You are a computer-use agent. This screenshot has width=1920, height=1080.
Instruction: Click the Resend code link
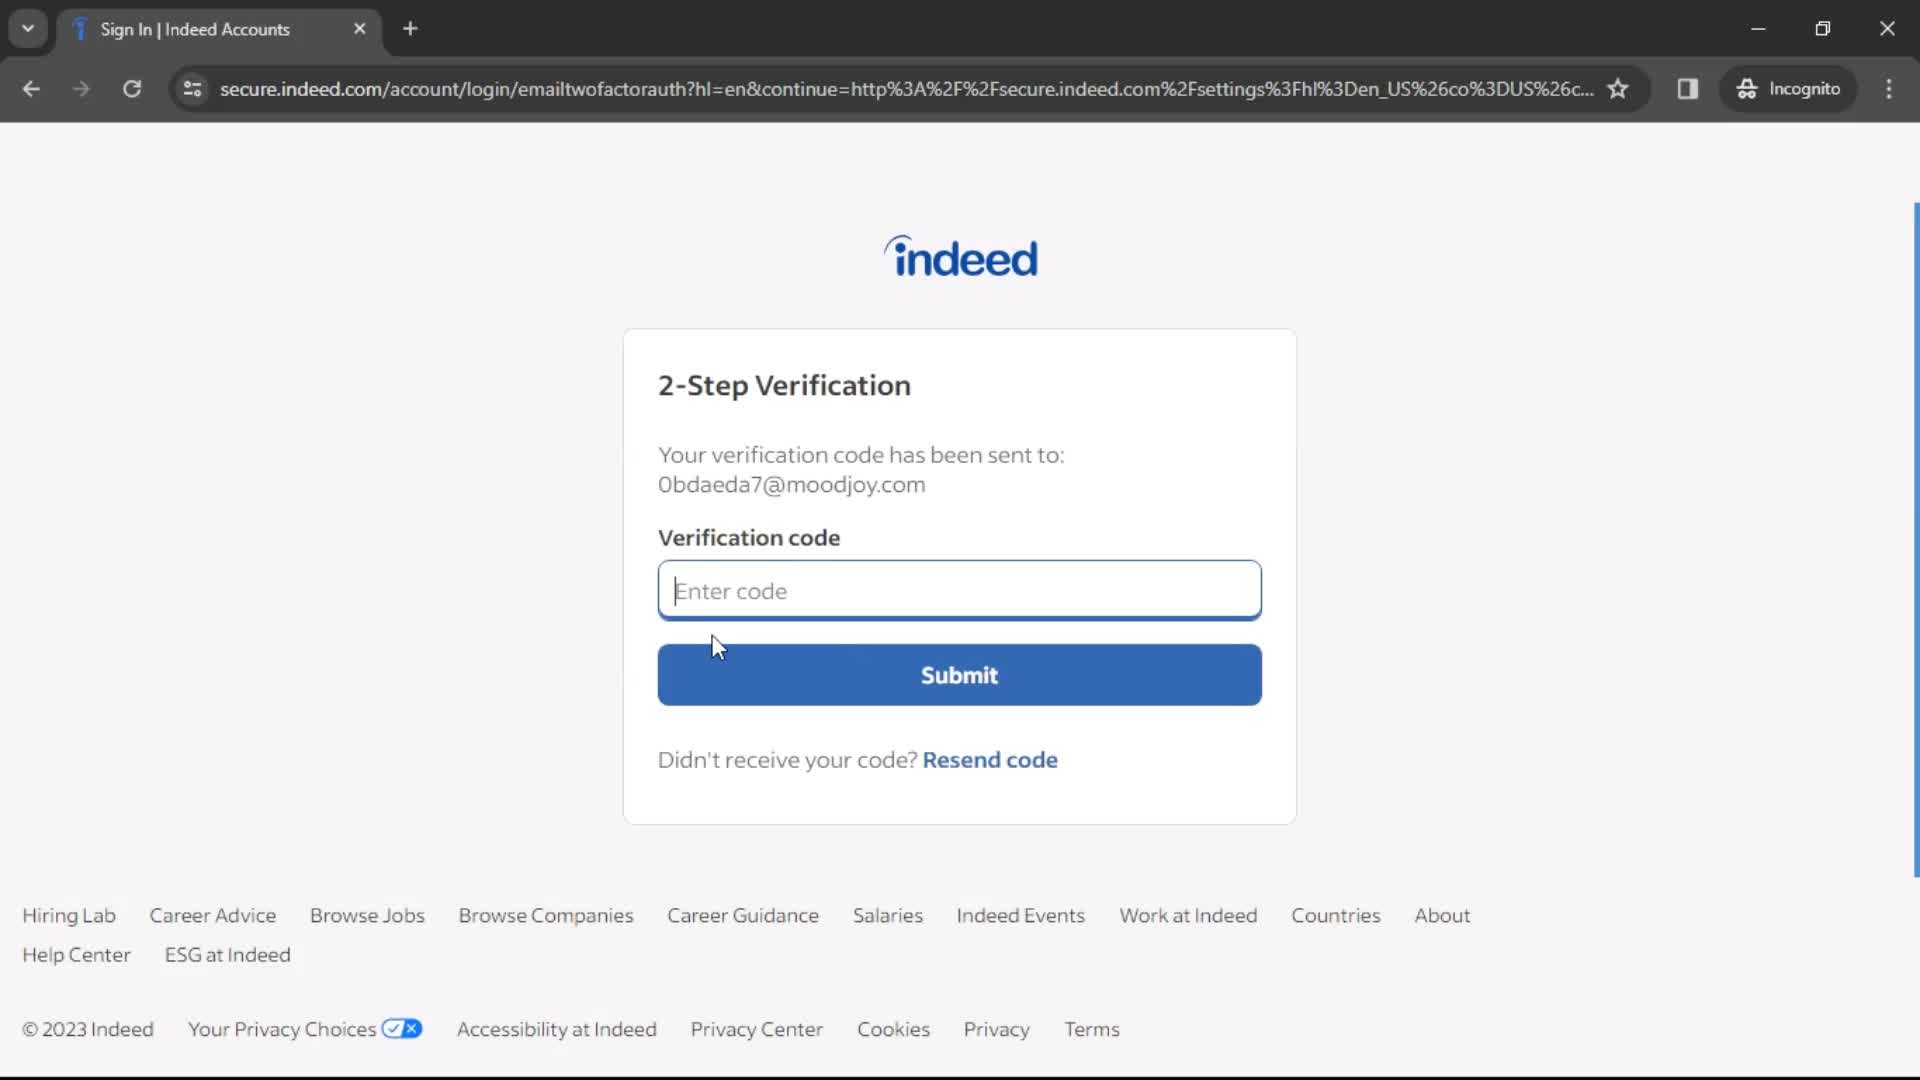[x=989, y=760]
